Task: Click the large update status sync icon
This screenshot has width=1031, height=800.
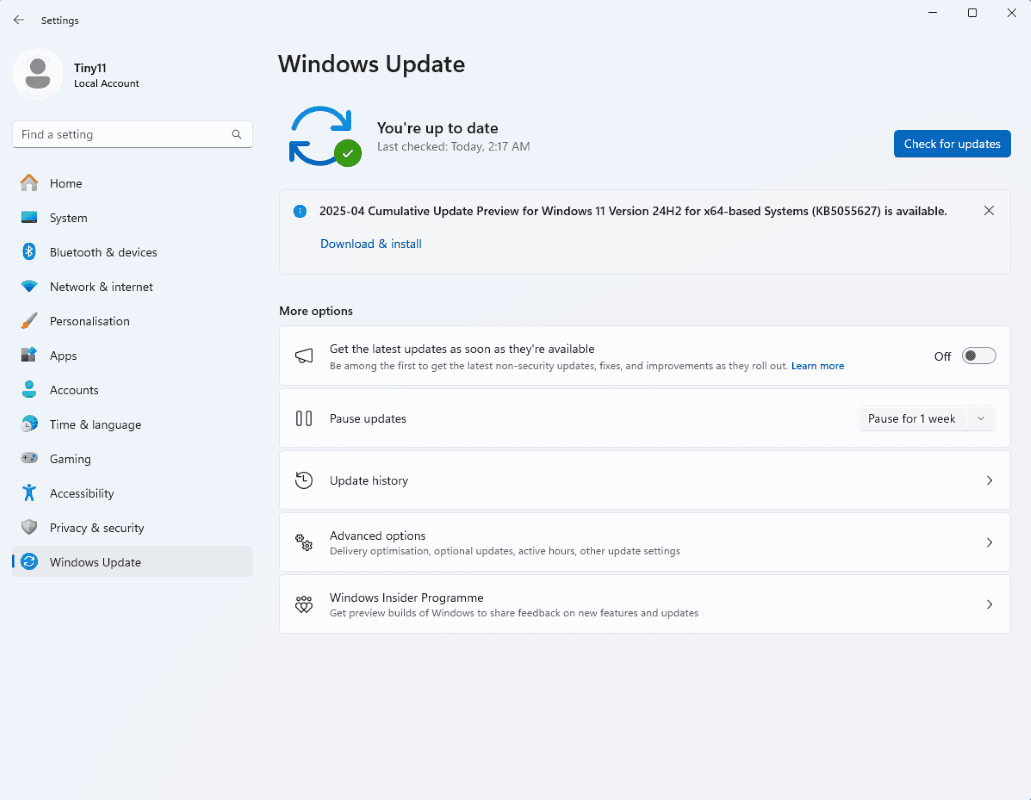Action: coord(325,136)
